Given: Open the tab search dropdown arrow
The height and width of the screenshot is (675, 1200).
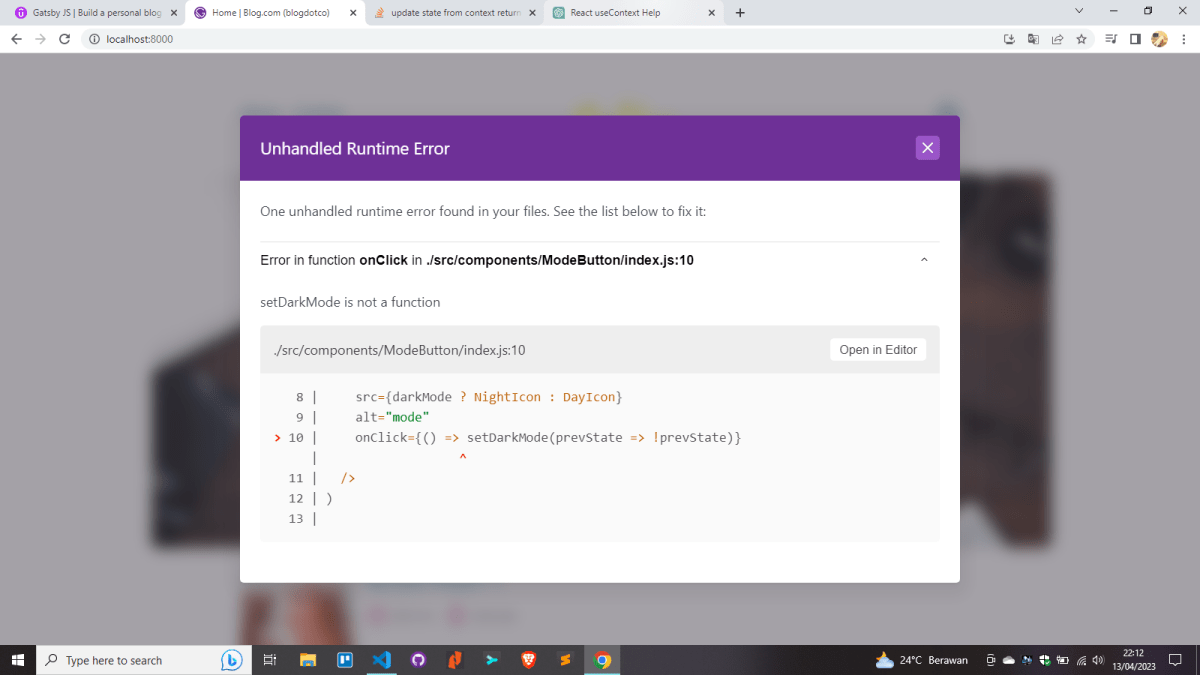Looking at the screenshot, I should (1079, 11).
